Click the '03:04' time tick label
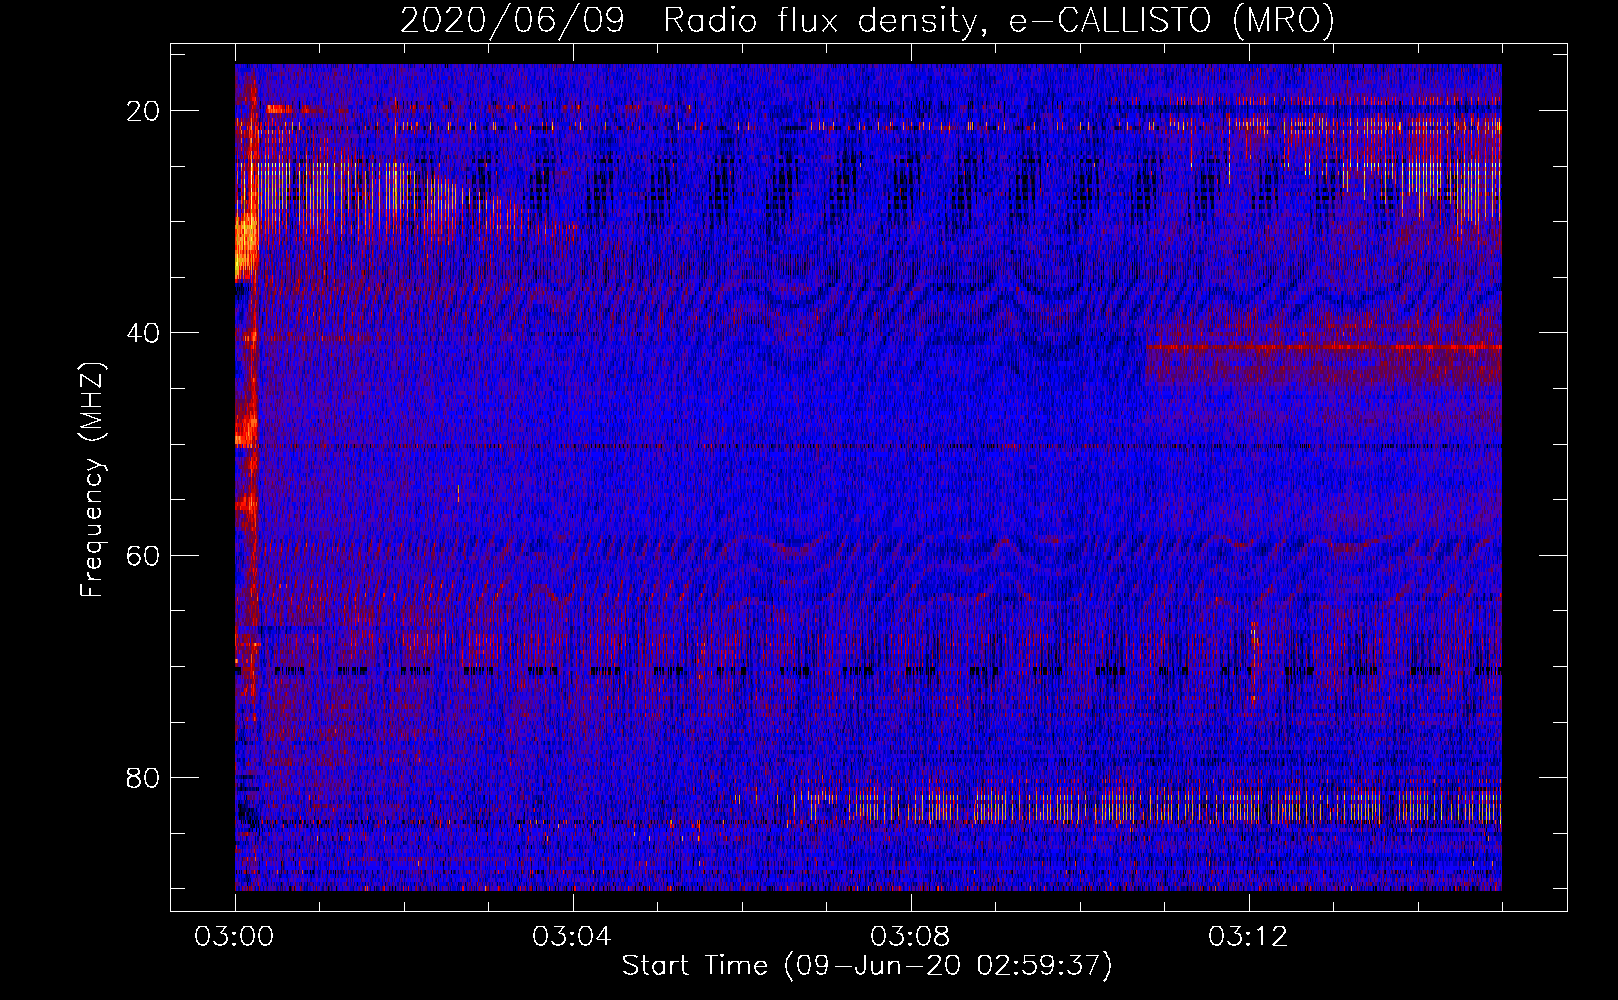The image size is (1618, 1000). point(572,937)
